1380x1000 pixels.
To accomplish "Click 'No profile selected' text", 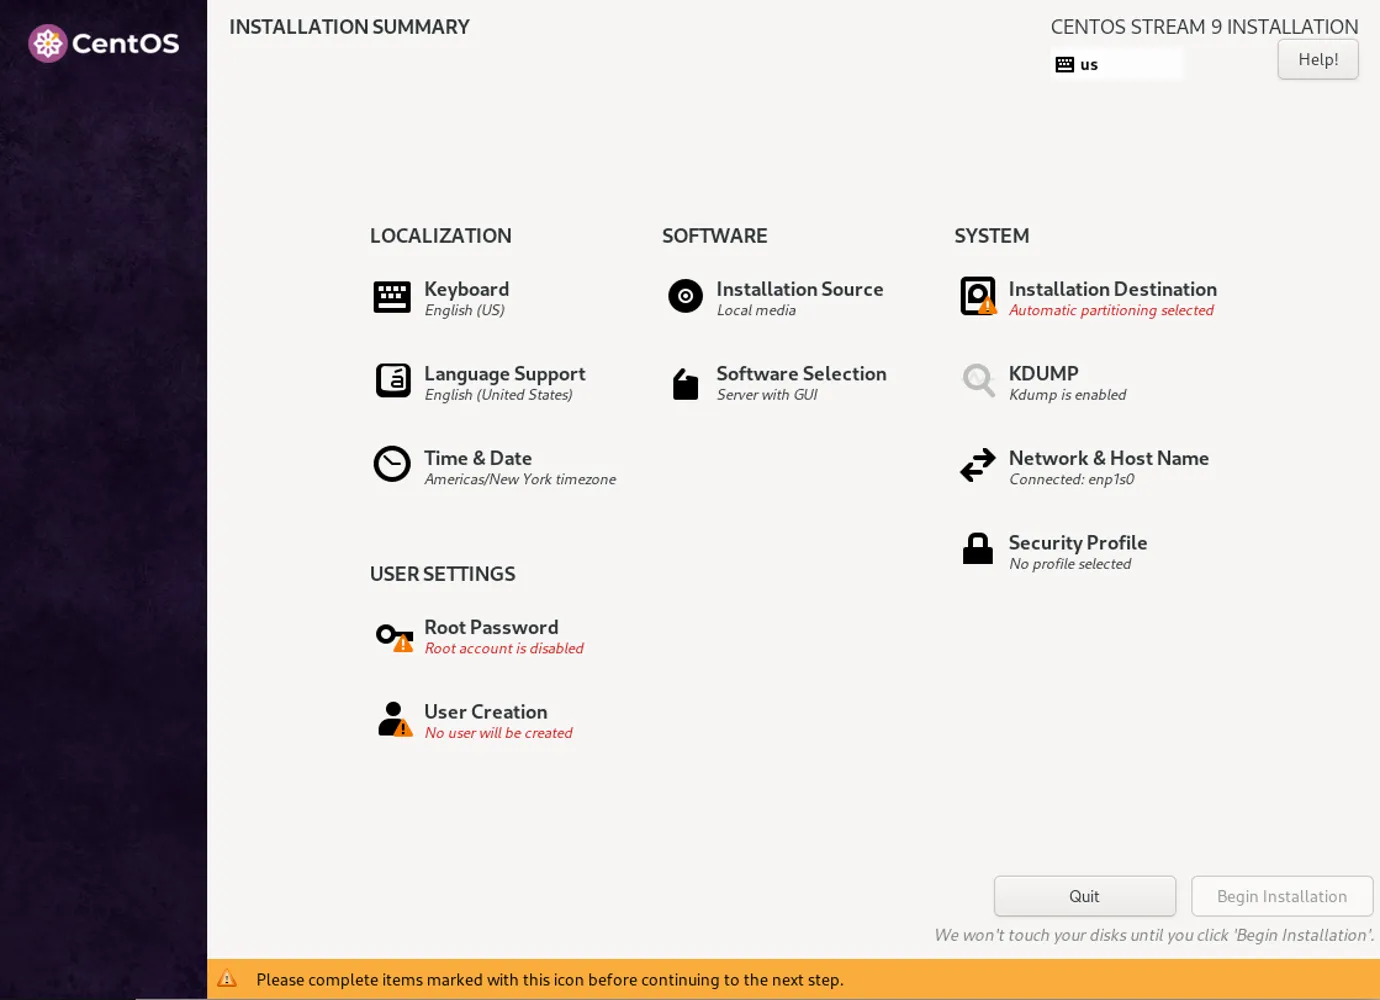I will coord(1070,564).
